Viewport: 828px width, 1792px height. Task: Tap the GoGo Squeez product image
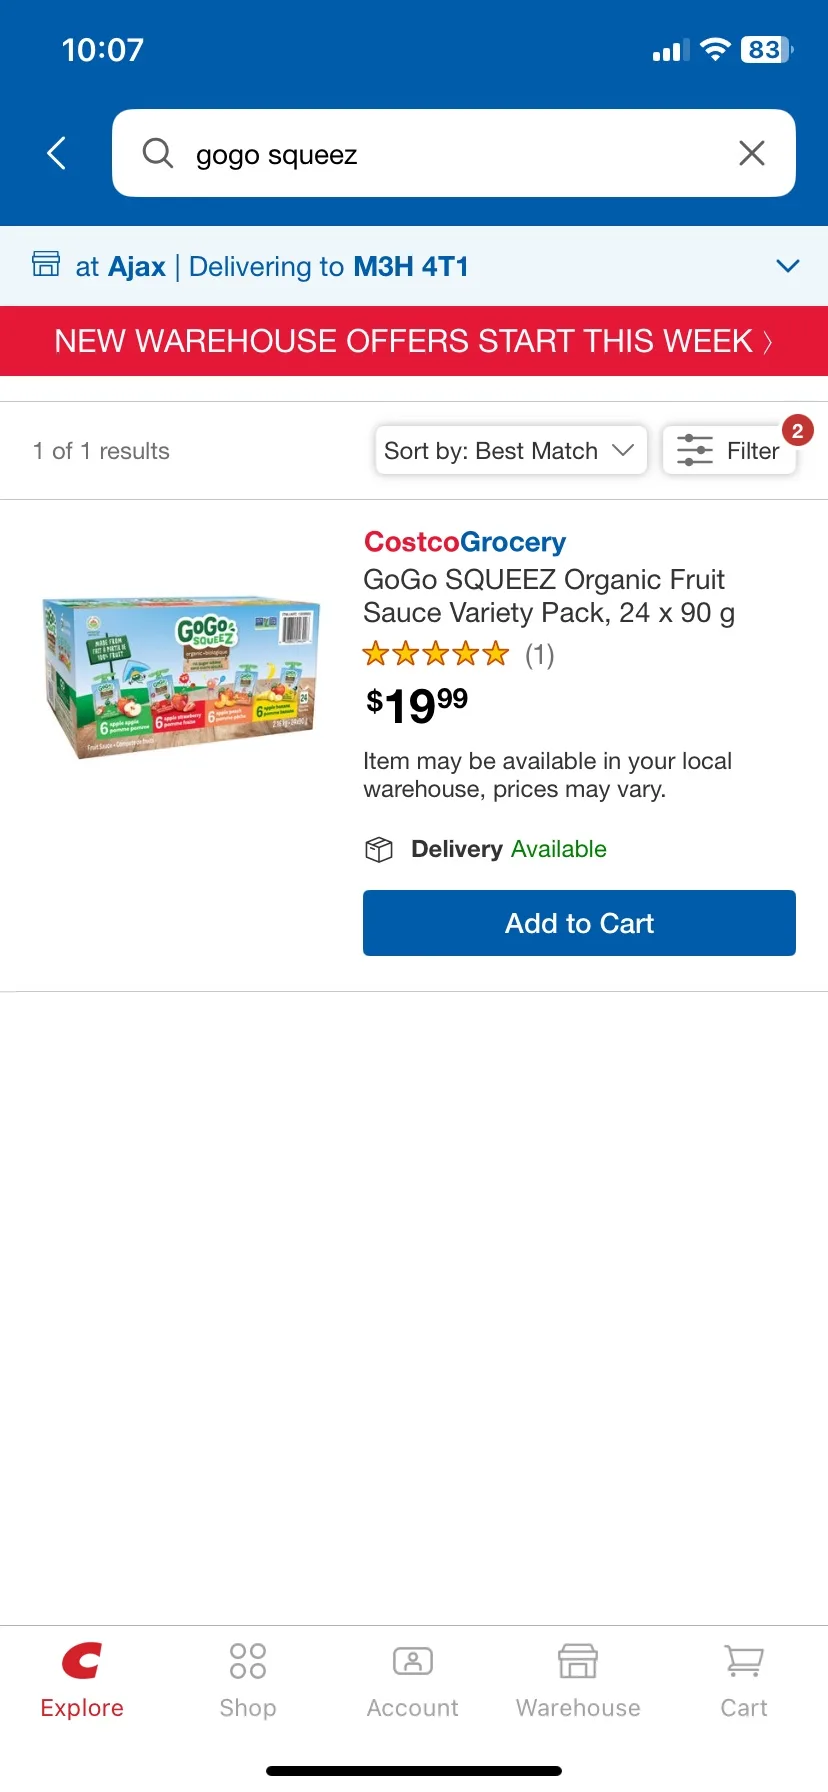pos(181,678)
